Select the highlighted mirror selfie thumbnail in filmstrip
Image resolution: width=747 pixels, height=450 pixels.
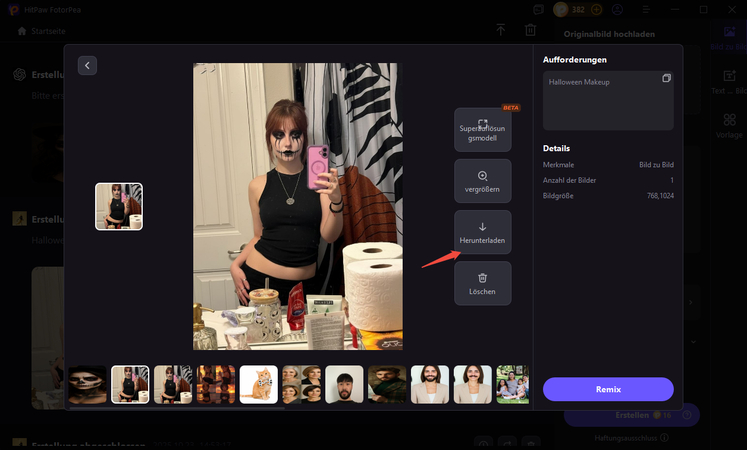130,384
